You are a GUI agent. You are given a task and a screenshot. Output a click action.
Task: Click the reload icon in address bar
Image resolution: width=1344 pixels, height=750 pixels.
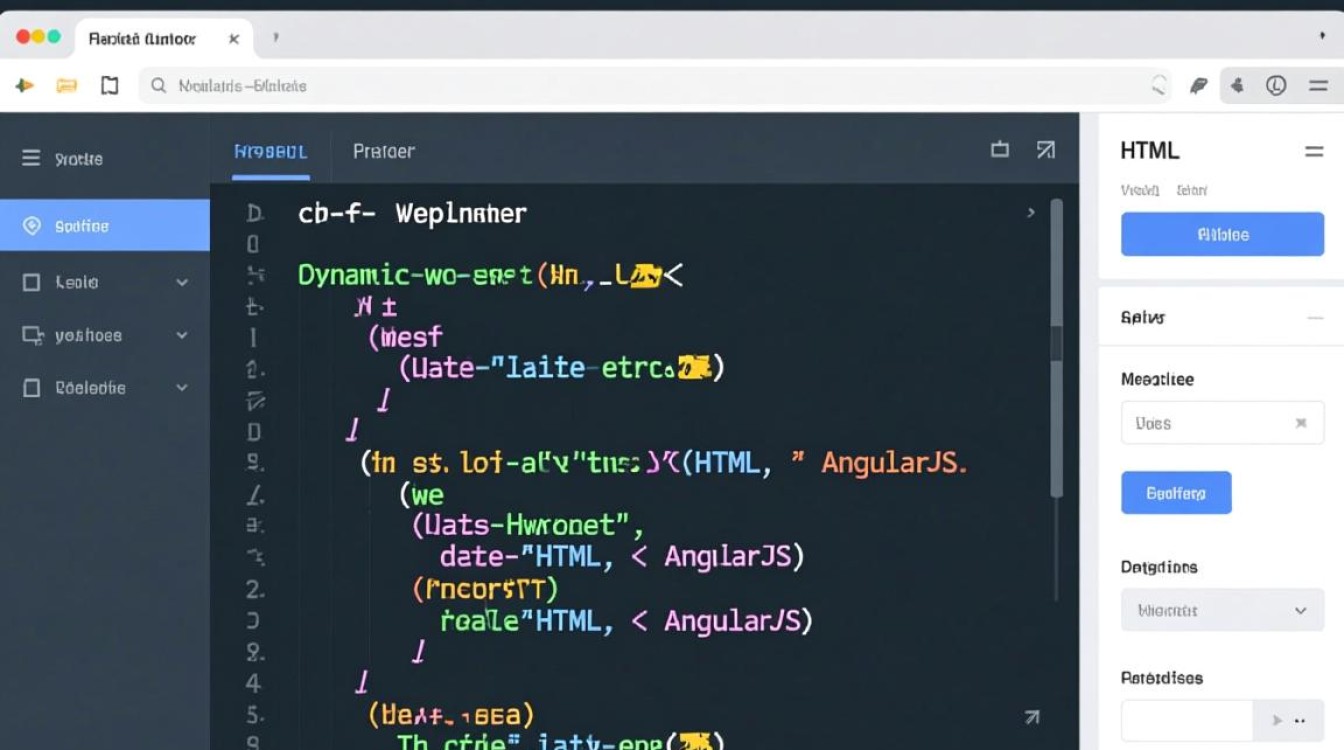click(1159, 86)
